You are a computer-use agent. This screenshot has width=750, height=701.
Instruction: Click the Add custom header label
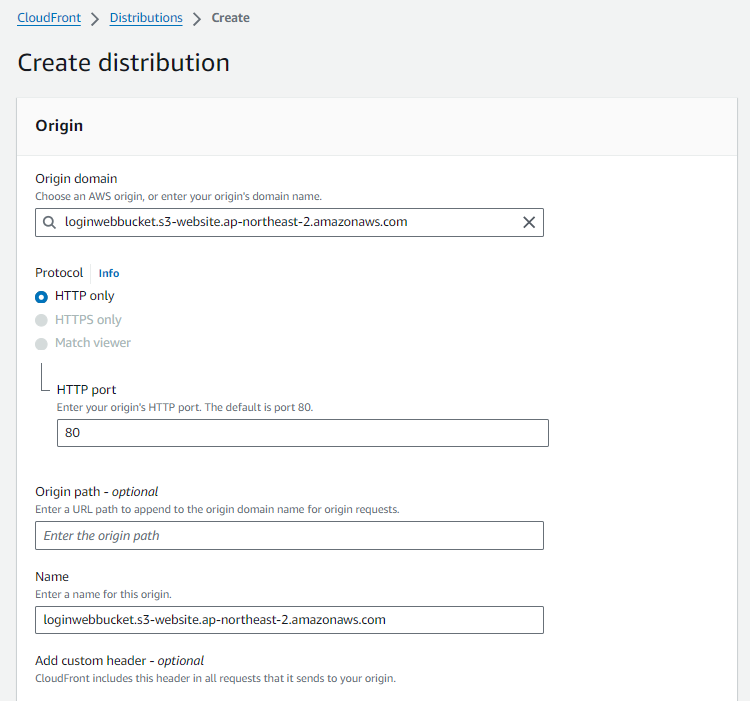[119, 660]
